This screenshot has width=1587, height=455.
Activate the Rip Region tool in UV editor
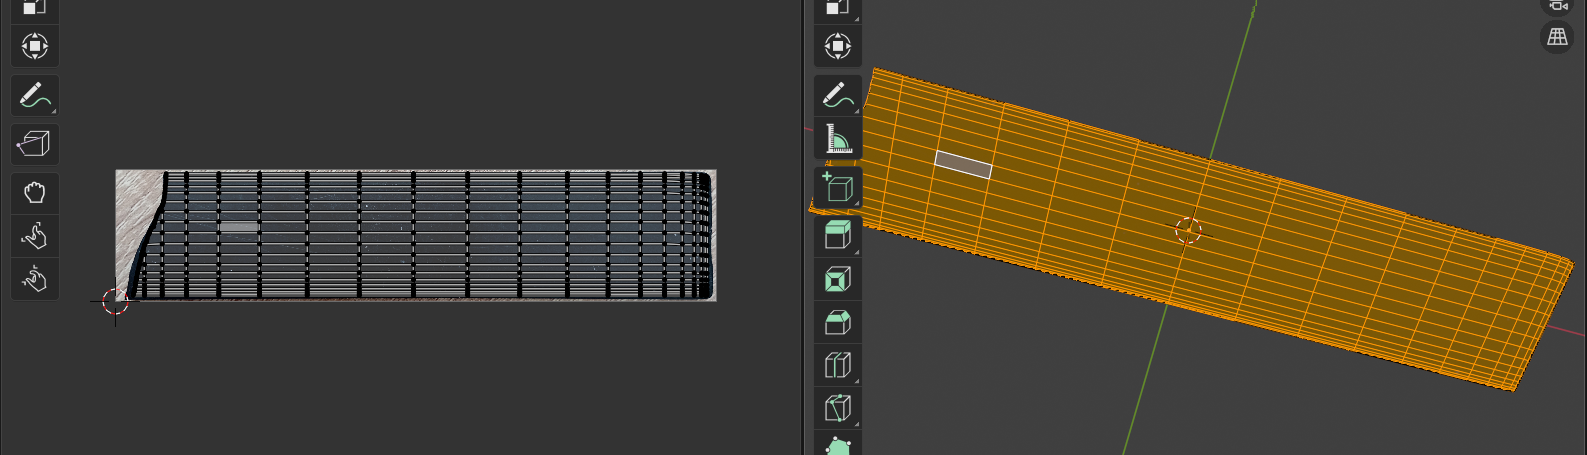click(x=35, y=144)
